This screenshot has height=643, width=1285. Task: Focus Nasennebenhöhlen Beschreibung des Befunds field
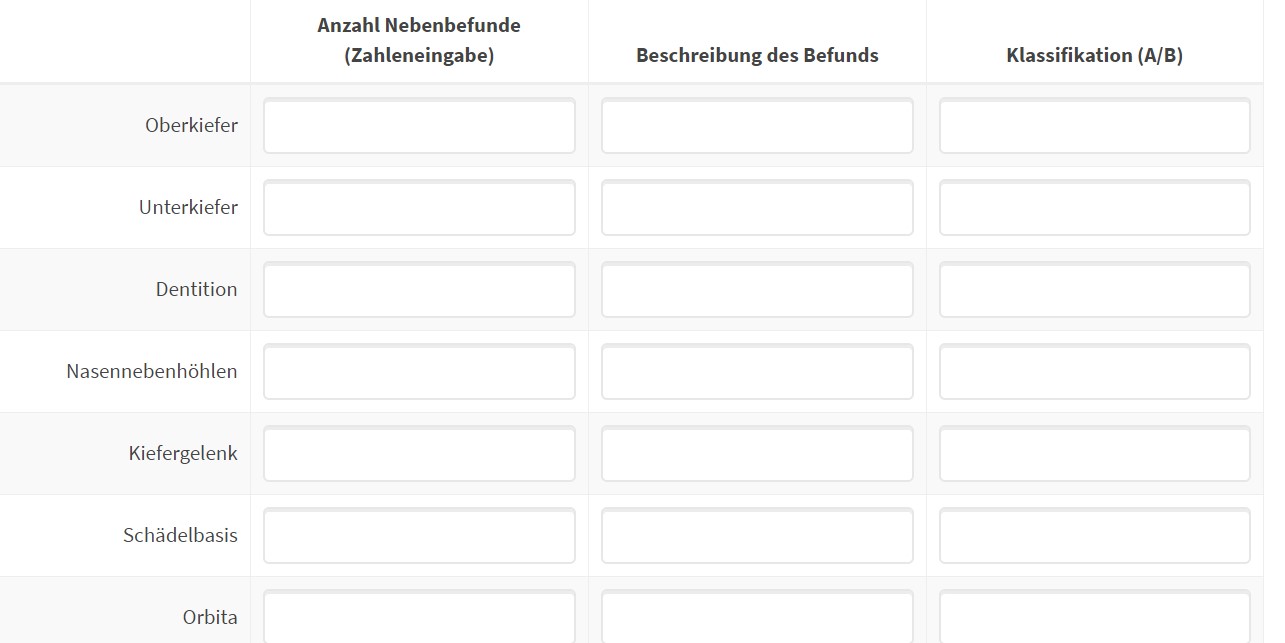coord(757,372)
